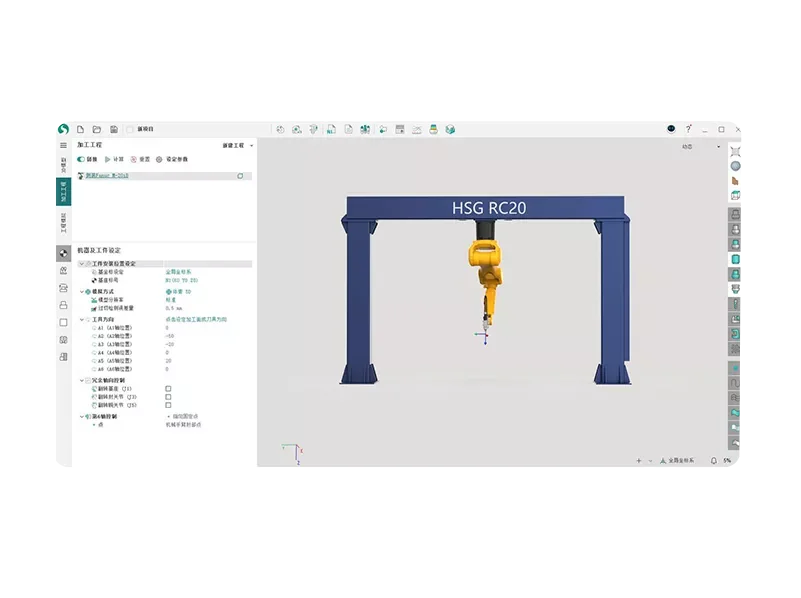
Task: Switch to the vertical tab above 加工工程
Action: (x=63, y=164)
